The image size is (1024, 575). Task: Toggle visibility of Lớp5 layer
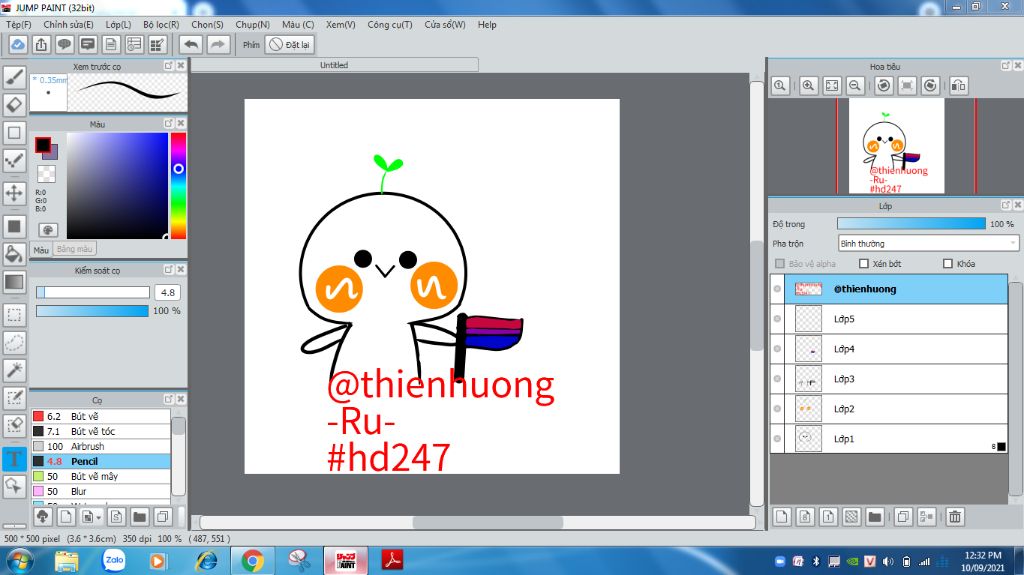pos(777,319)
